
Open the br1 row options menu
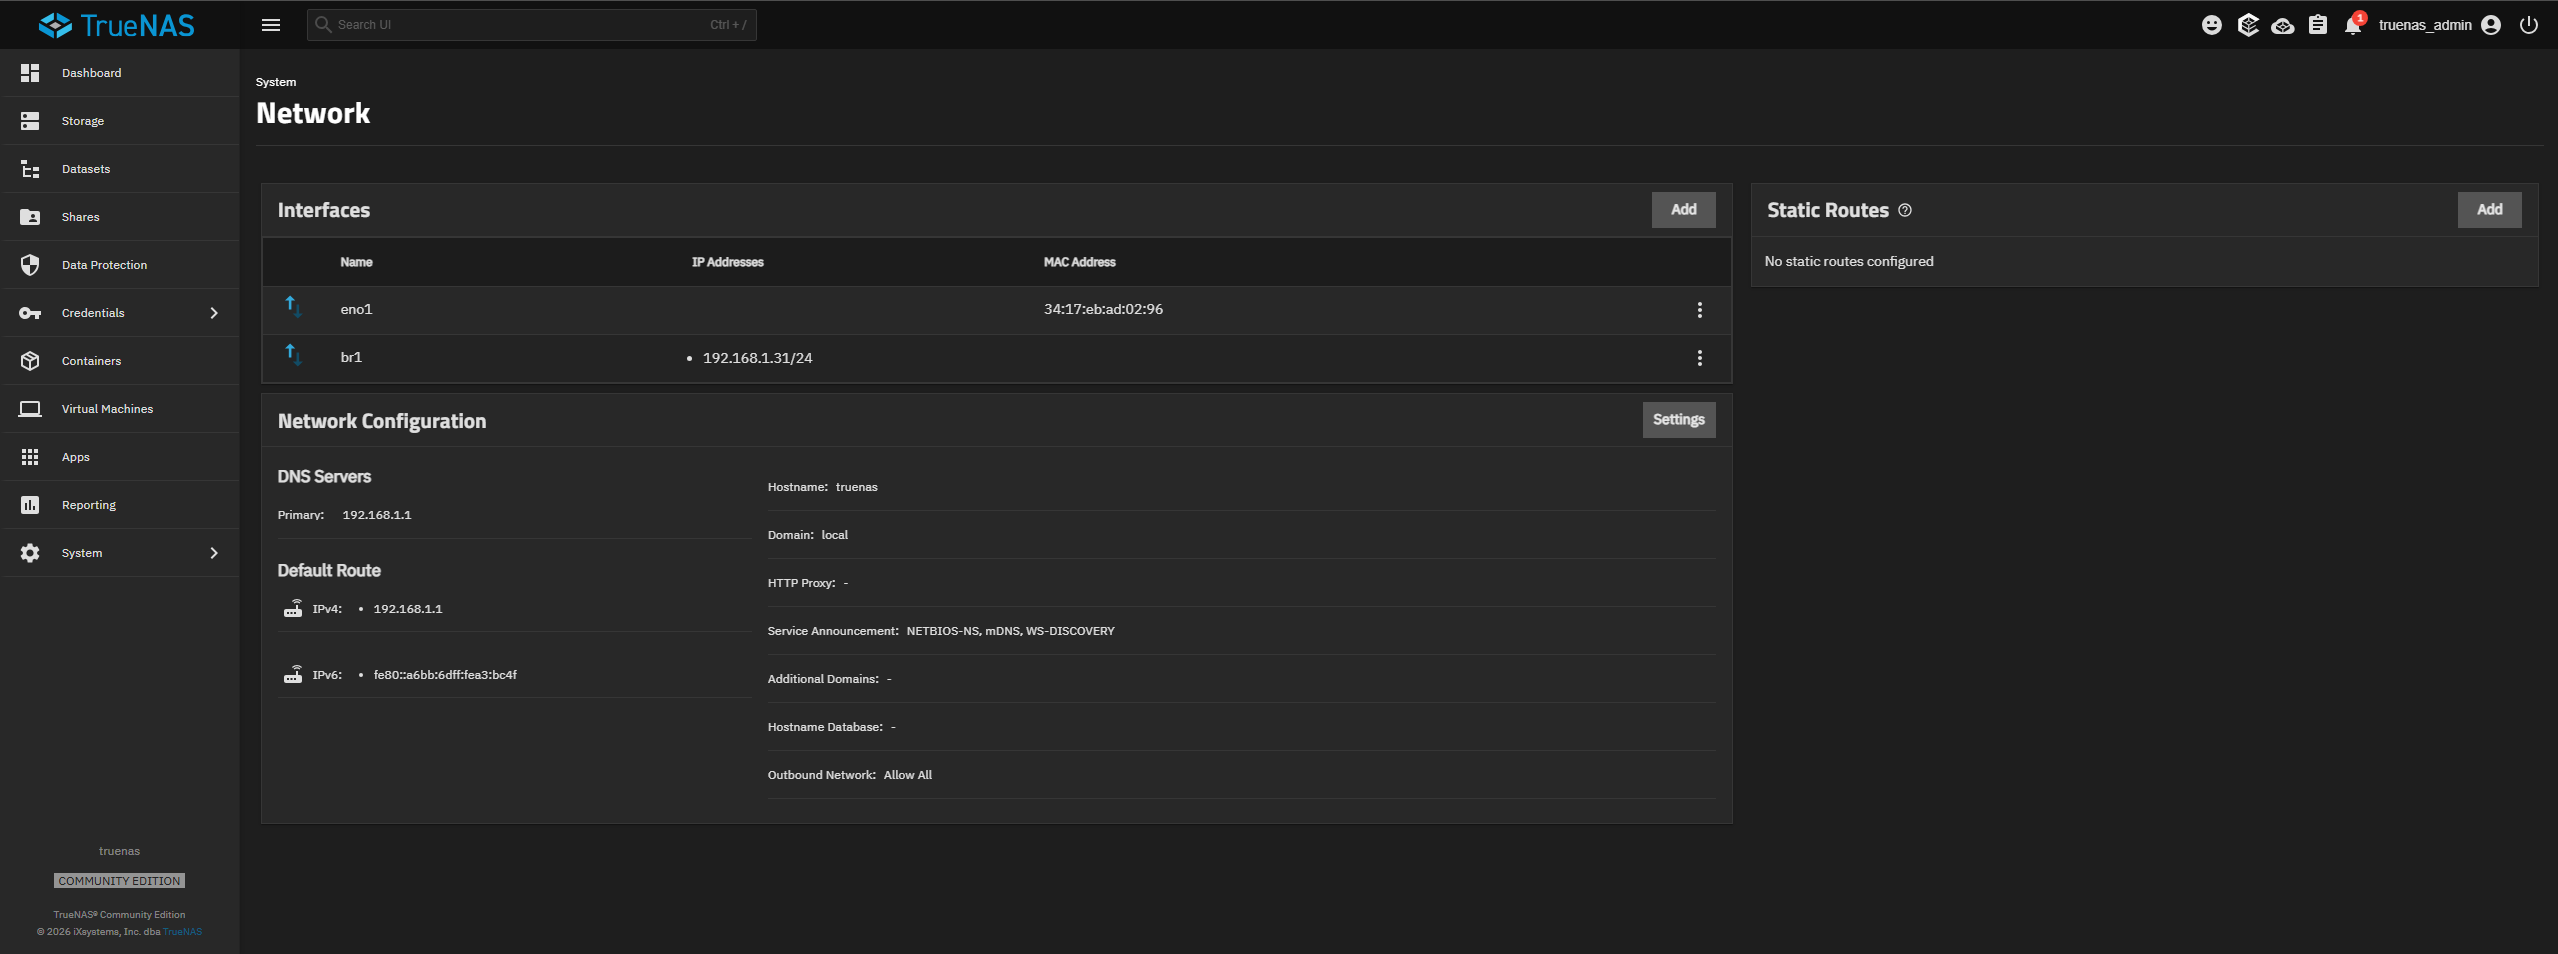tap(1700, 358)
